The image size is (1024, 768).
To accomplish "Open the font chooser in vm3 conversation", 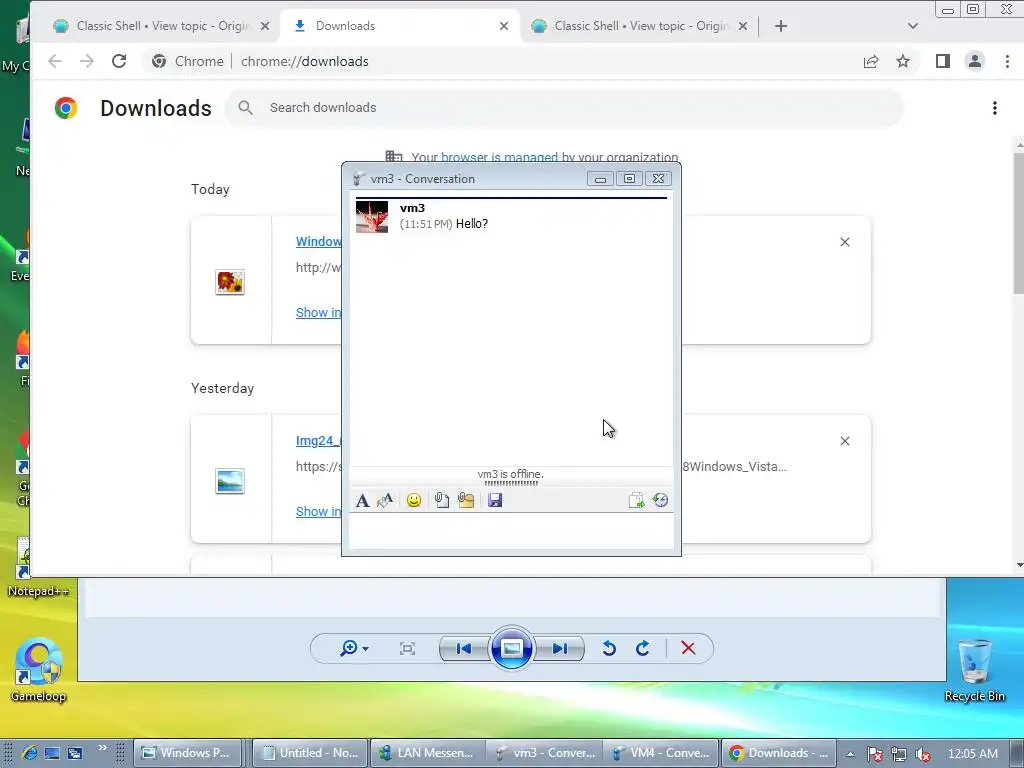I will coord(362,500).
